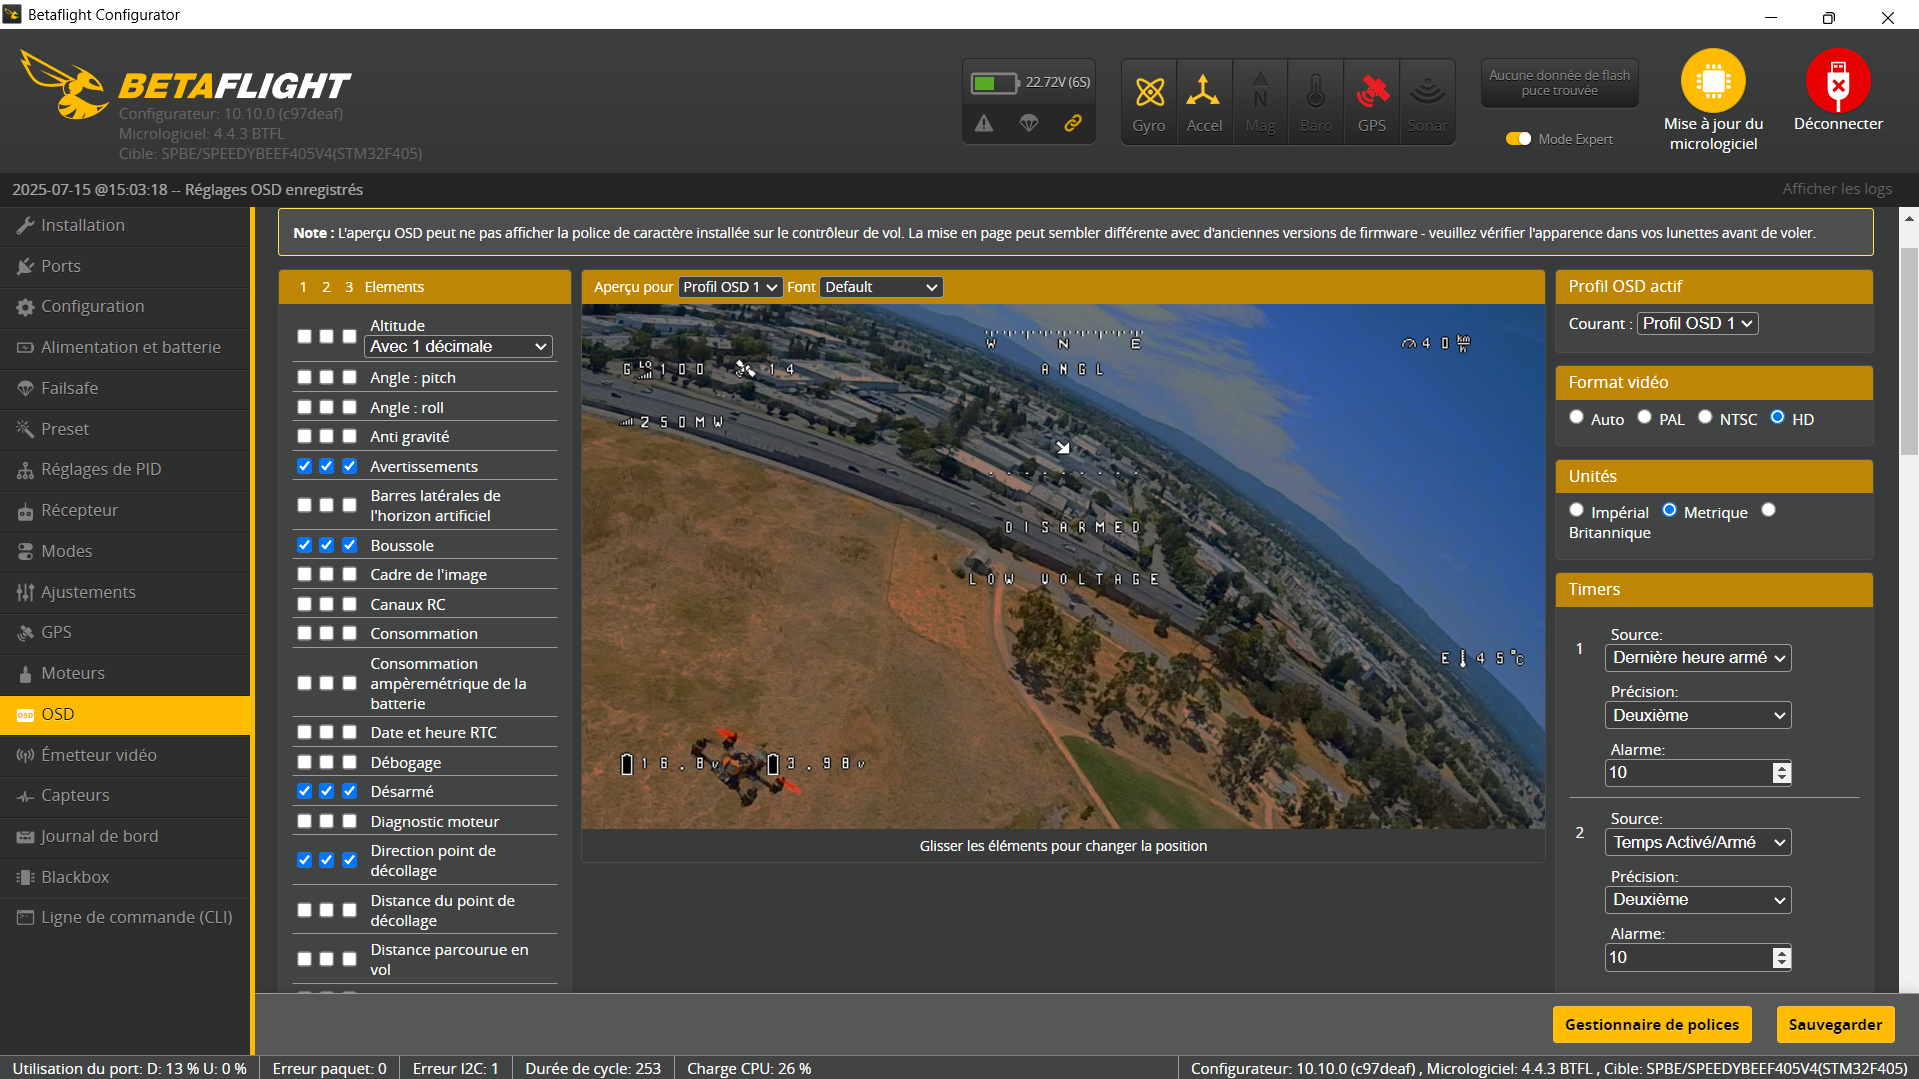This screenshot has width=1919, height=1079.
Task: Click the yellow link icon under battery
Action: [1072, 123]
